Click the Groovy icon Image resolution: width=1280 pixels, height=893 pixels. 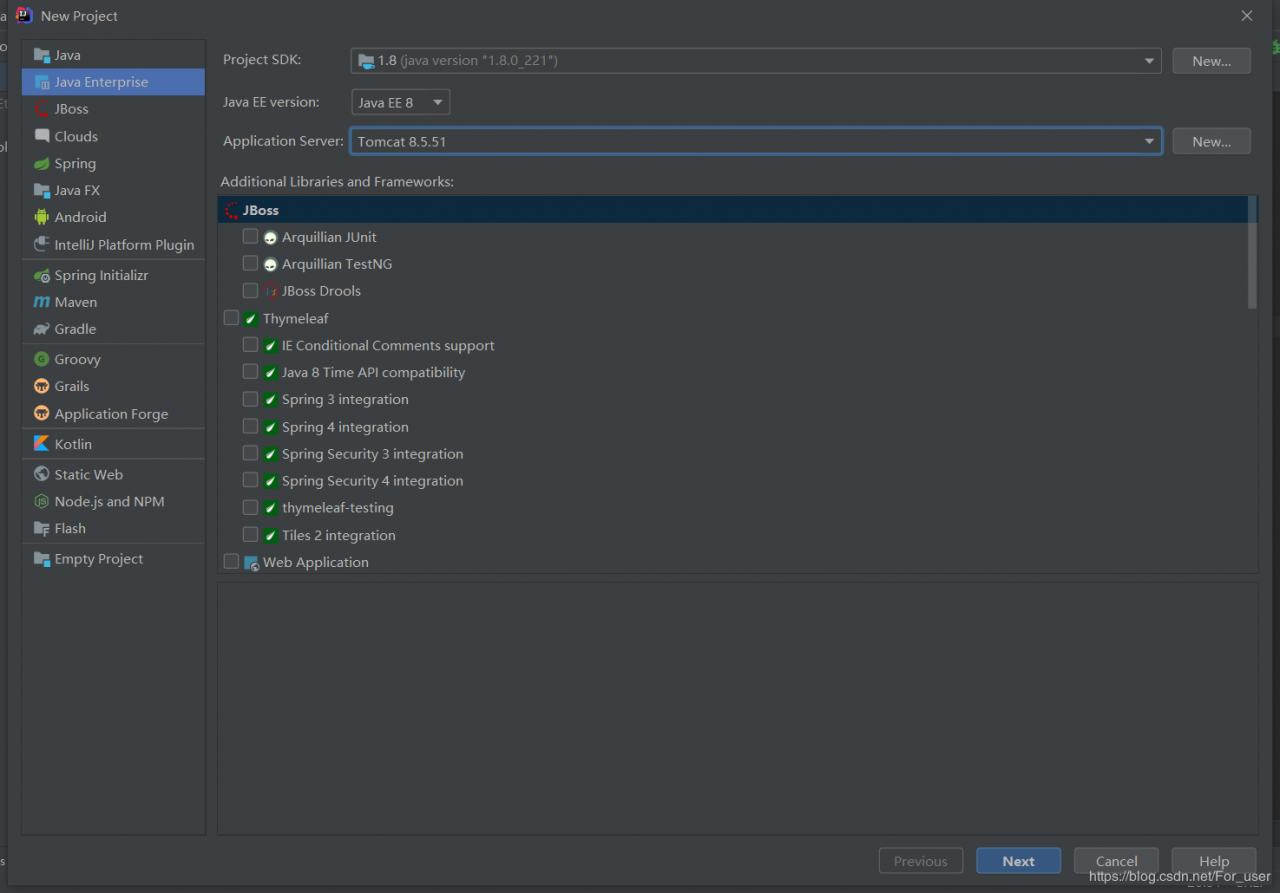coord(41,359)
